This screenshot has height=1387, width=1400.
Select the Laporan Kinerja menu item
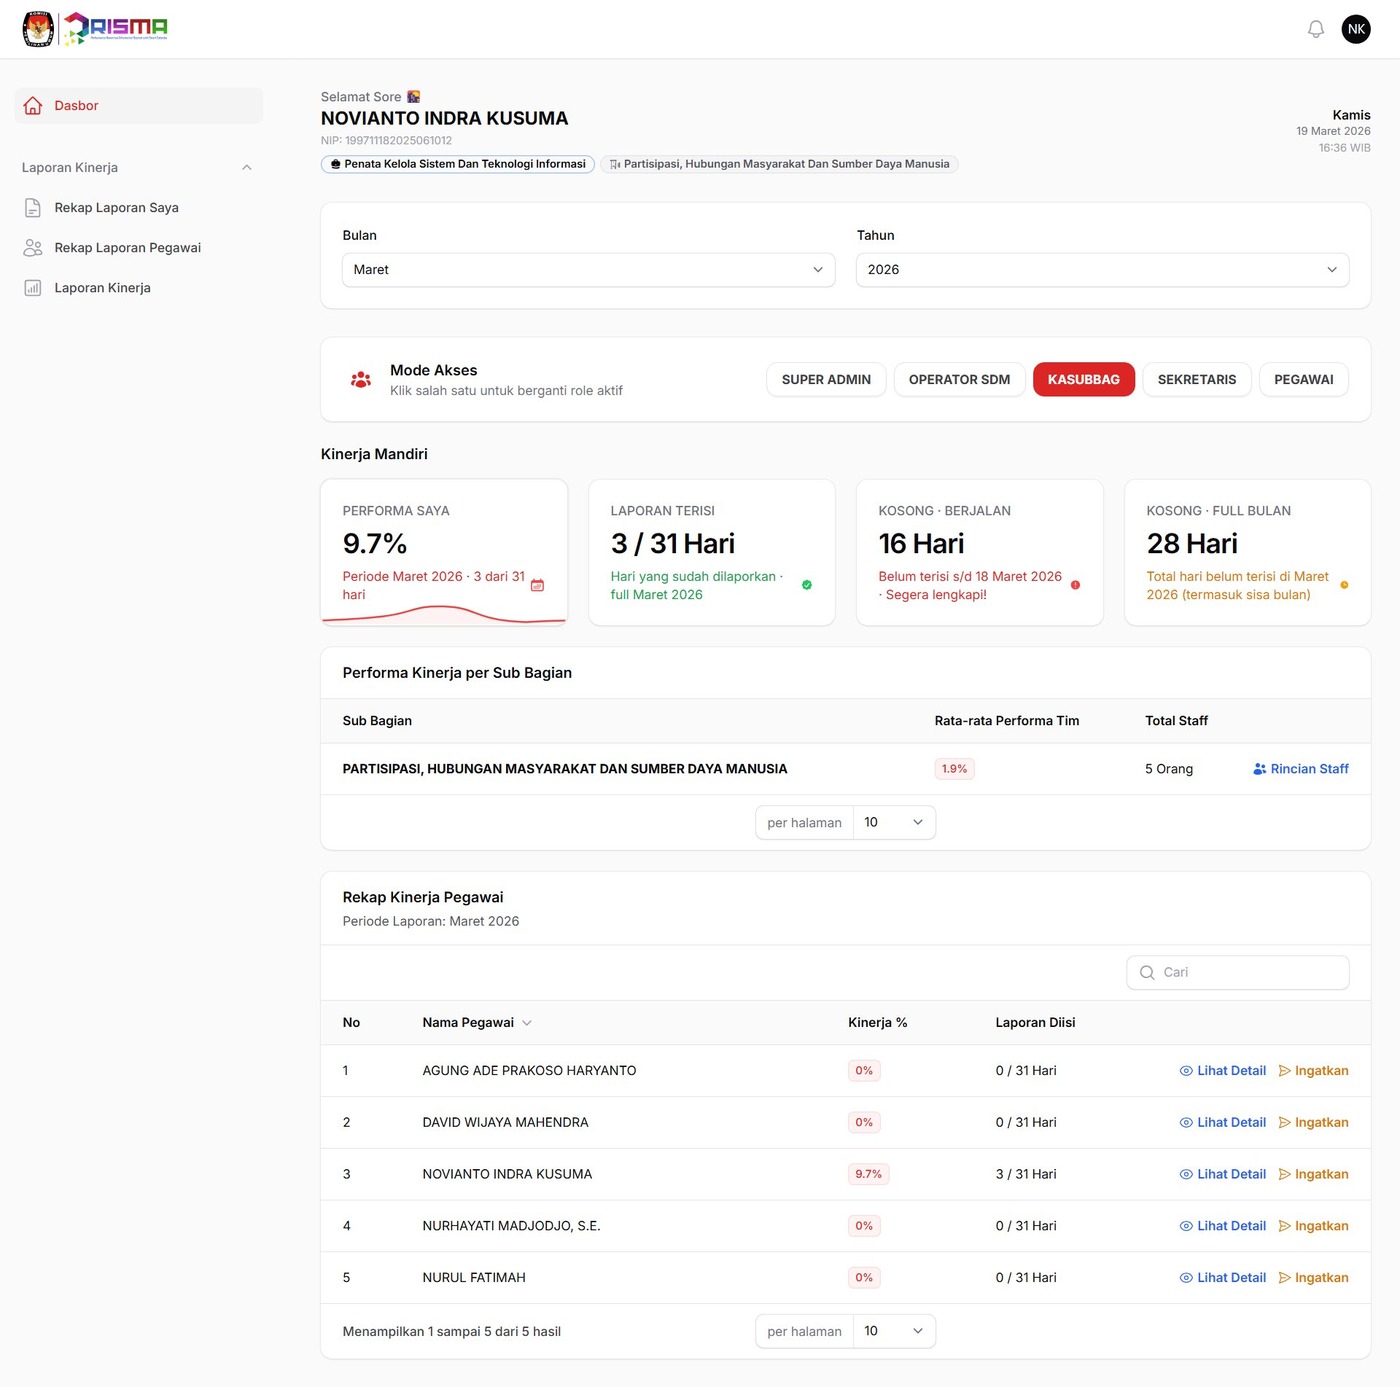[102, 287]
